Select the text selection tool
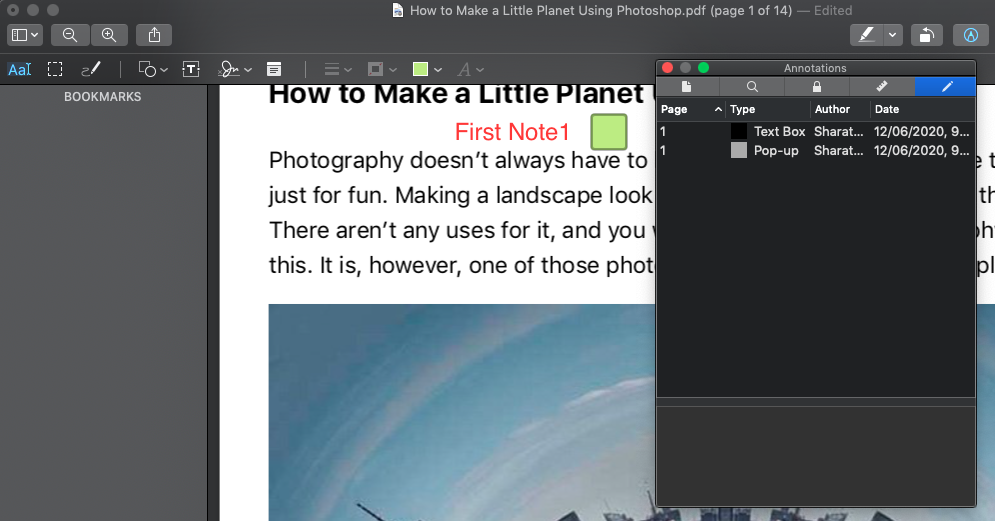995x521 pixels. [20, 69]
